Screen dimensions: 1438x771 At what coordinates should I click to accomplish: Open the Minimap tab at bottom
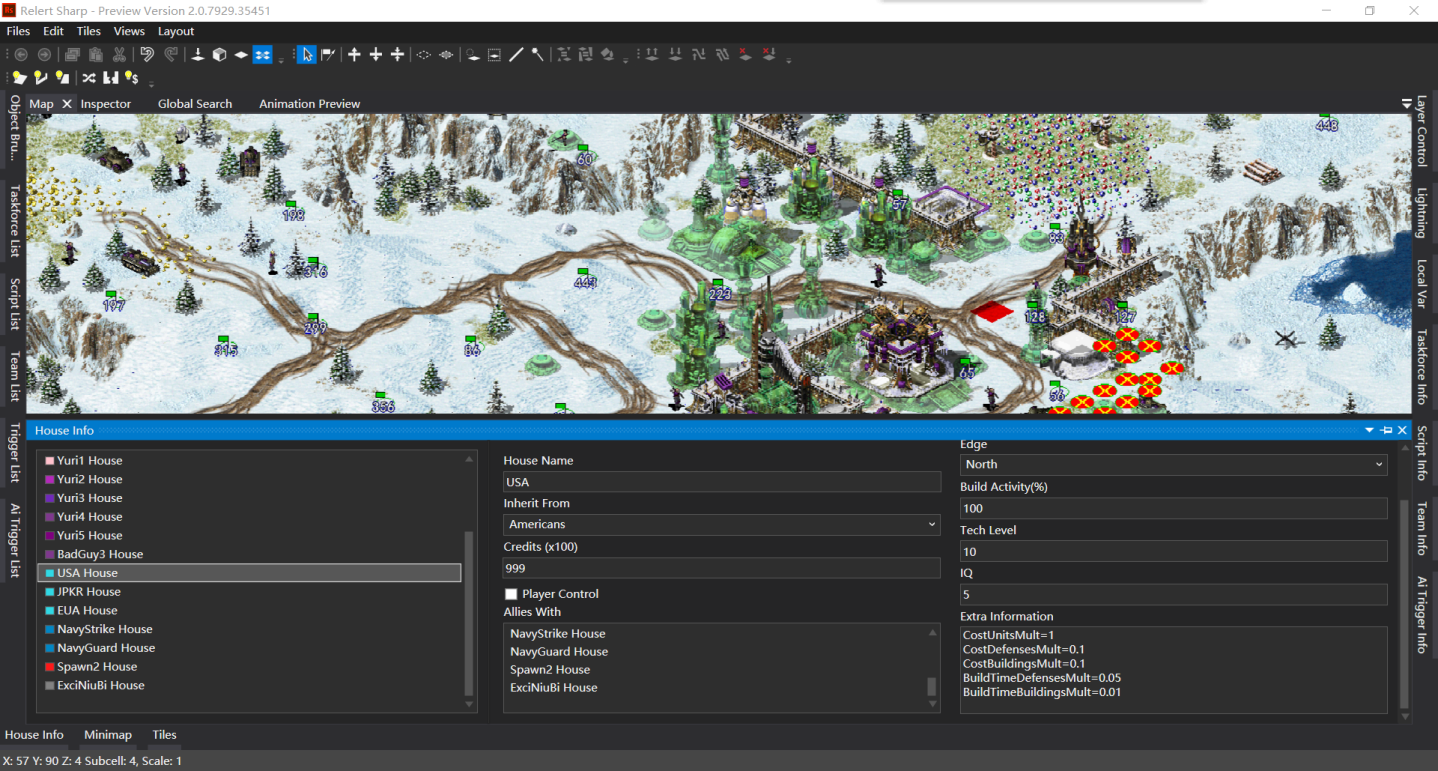[x=108, y=735]
